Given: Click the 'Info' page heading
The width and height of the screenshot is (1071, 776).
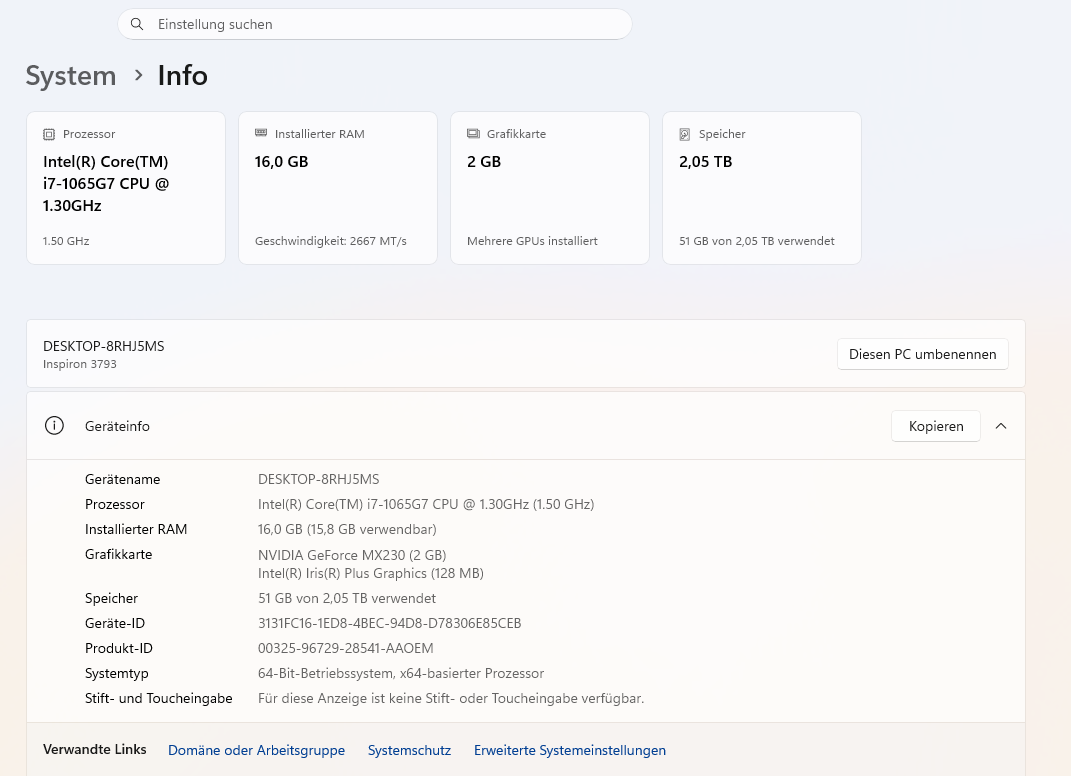Looking at the screenshot, I should coord(182,75).
